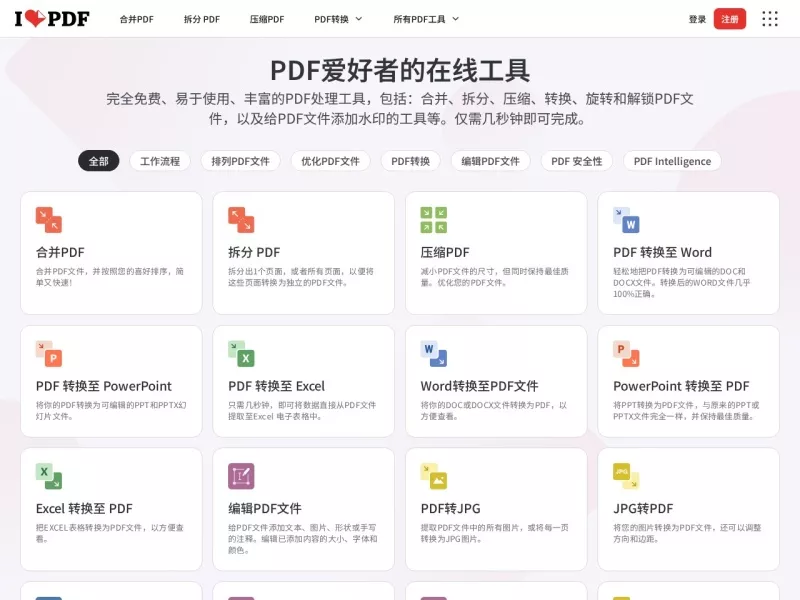Click the PDF 转换至 Word icon
The height and width of the screenshot is (600, 800).
coord(627,220)
